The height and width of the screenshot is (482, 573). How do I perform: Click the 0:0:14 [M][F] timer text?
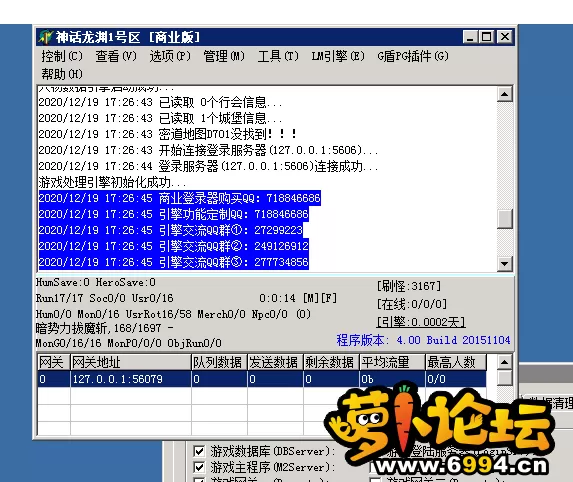(298, 298)
